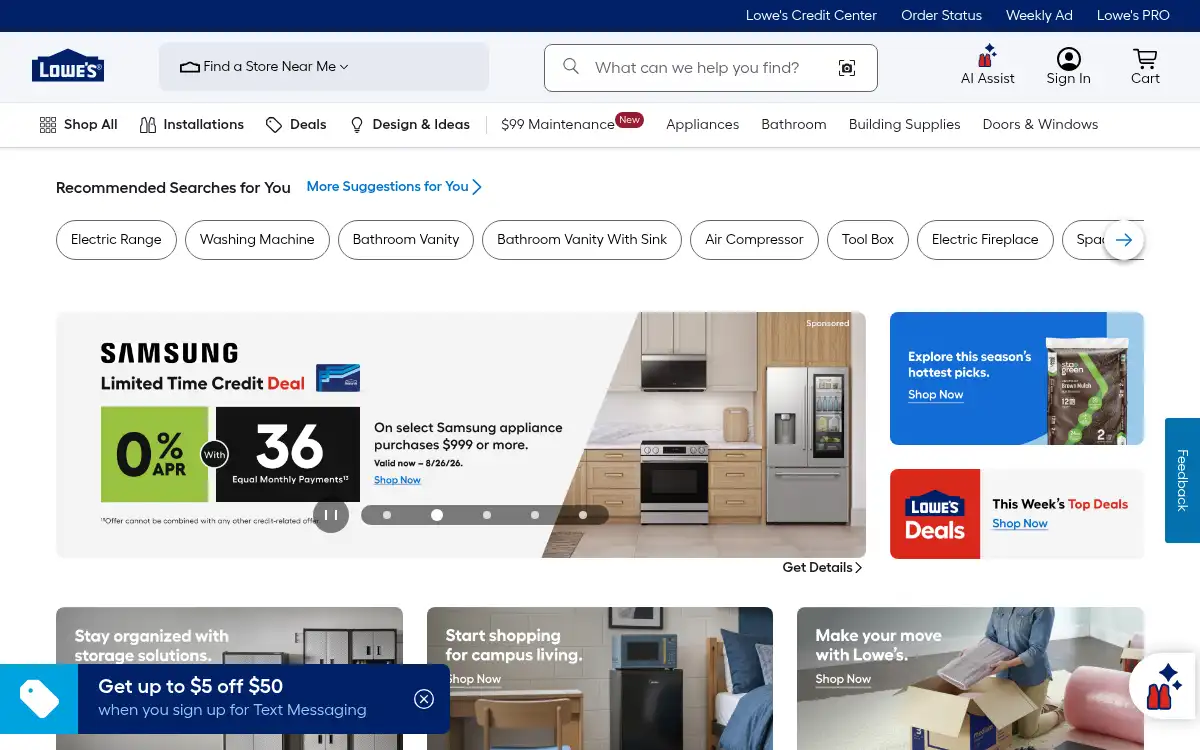Open the Installations menu

click(x=192, y=125)
